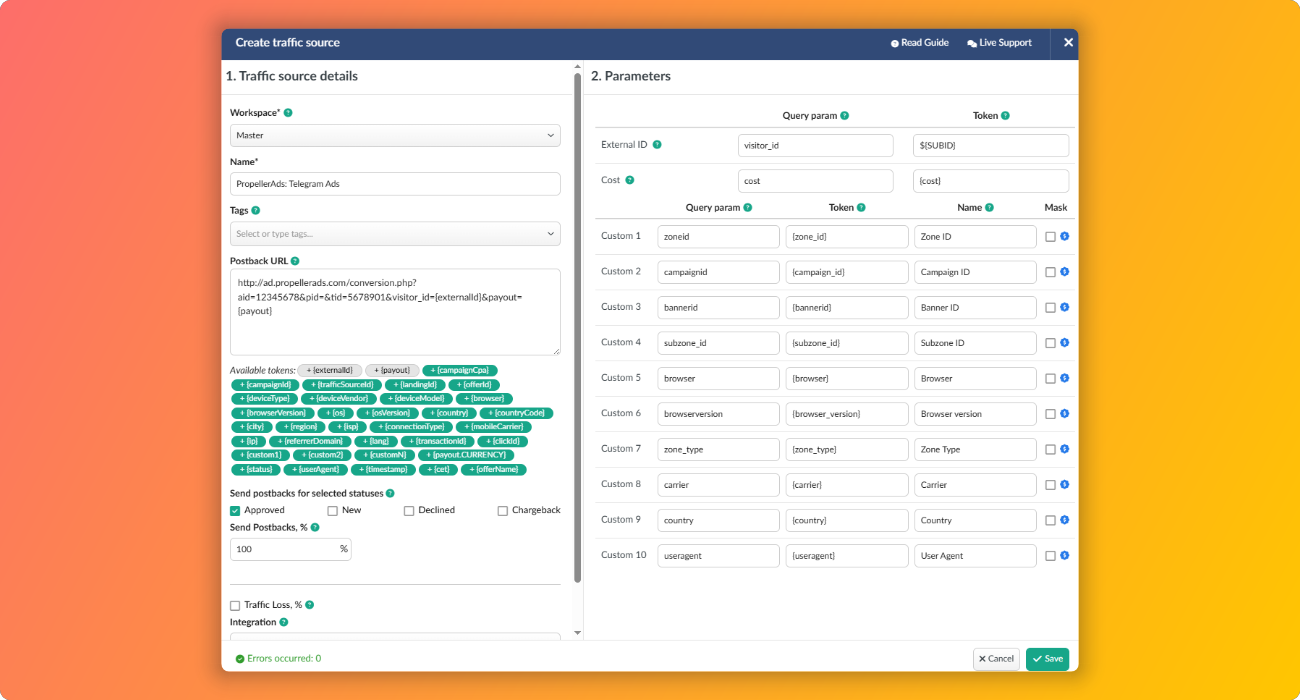Tick the Mask checkbox for Custom 5
The width and height of the screenshot is (1300, 700).
coord(1050,378)
